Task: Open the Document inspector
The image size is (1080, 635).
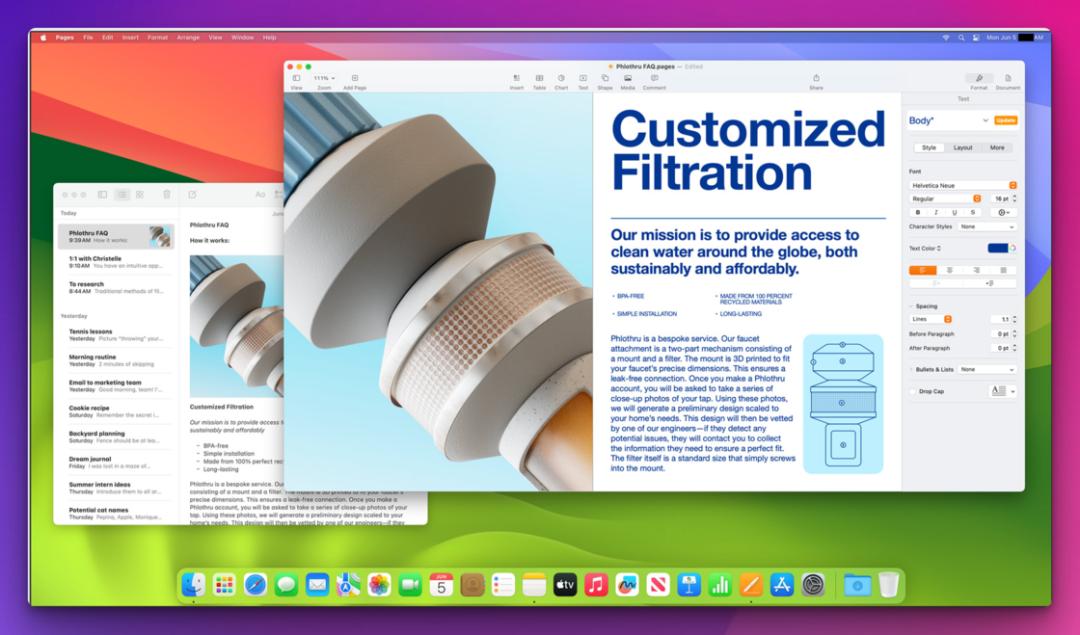Action: pyautogui.click(x=1008, y=79)
